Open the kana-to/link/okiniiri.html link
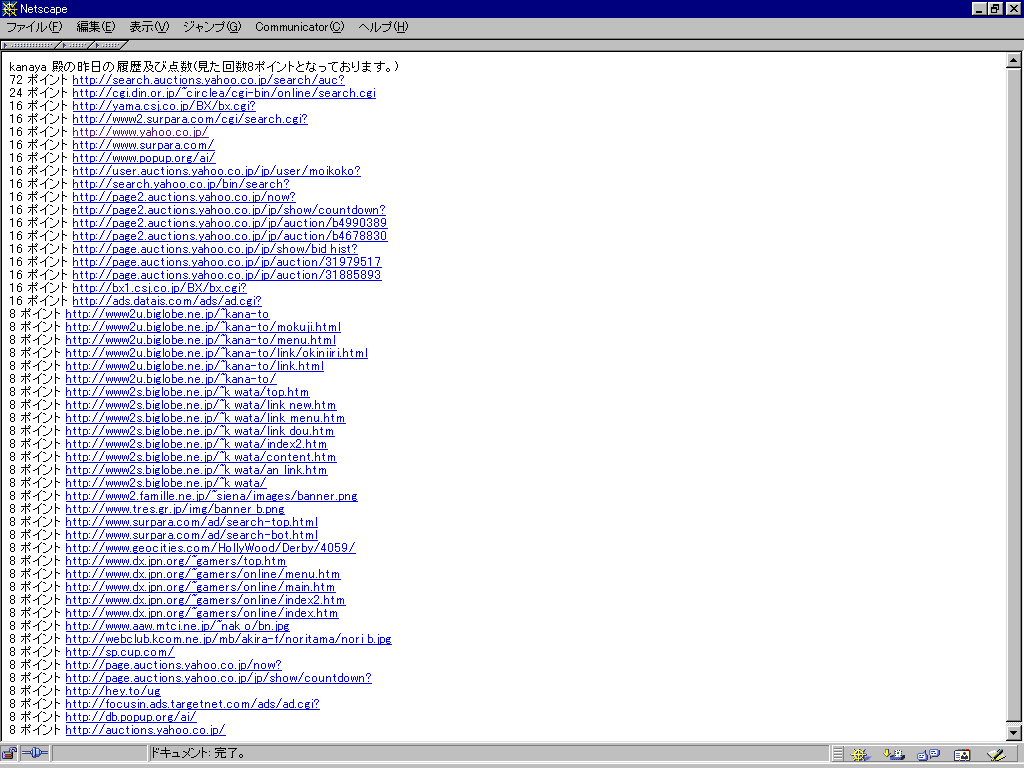Viewport: 1024px width, 768px height. click(217, 353)
